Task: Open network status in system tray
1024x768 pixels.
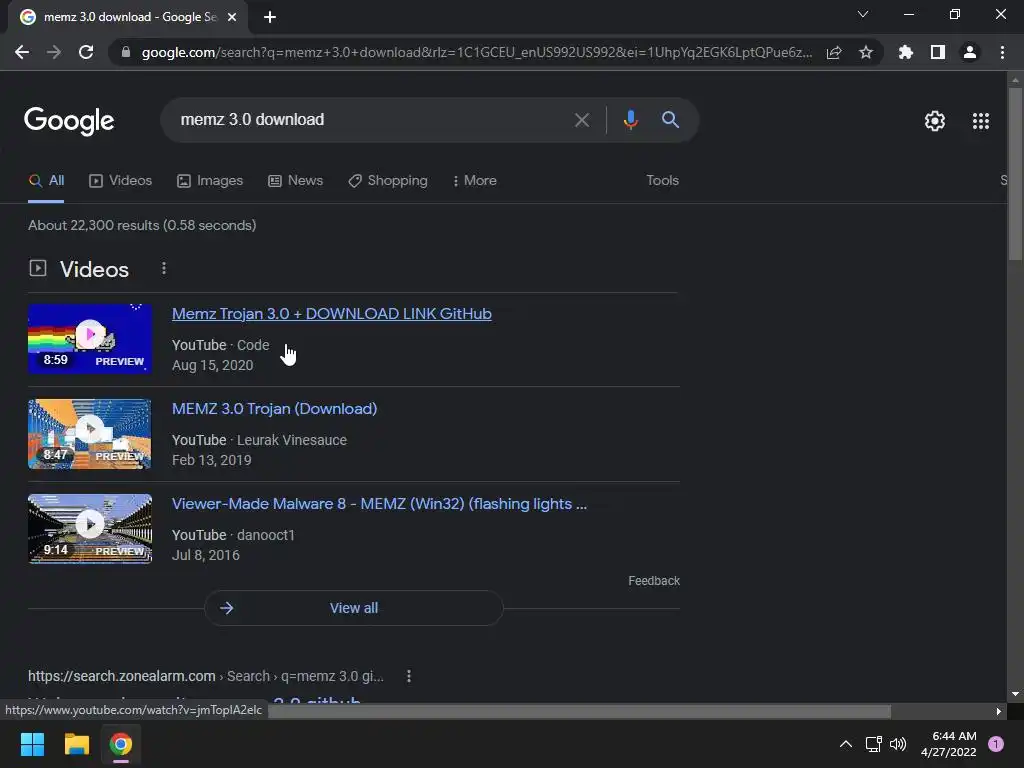Action: pos(873,744)
